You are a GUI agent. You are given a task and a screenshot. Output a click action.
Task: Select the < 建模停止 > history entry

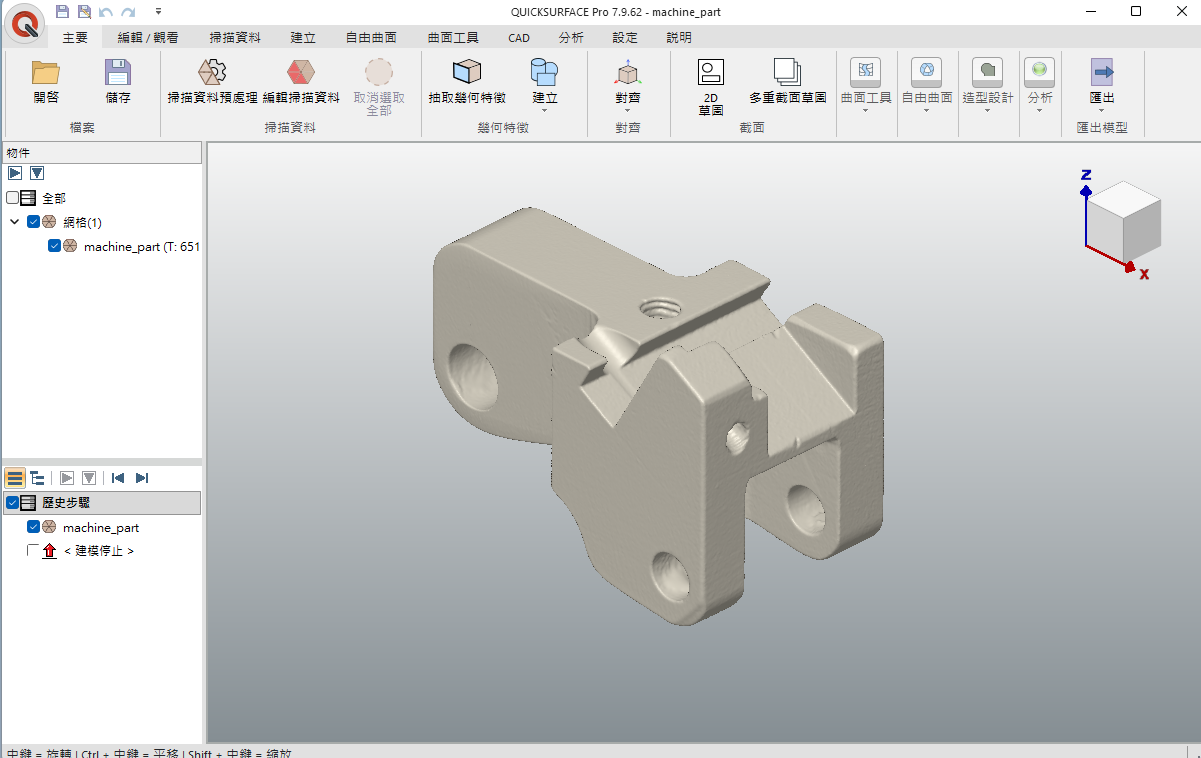point(98,551)
